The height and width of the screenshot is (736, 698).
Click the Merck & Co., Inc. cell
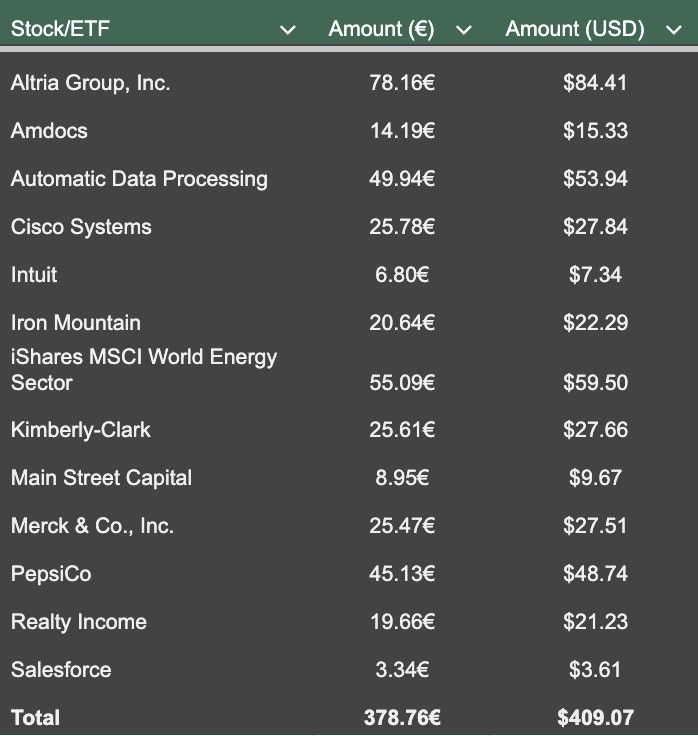pyautogui.click(x=92, y=526)
